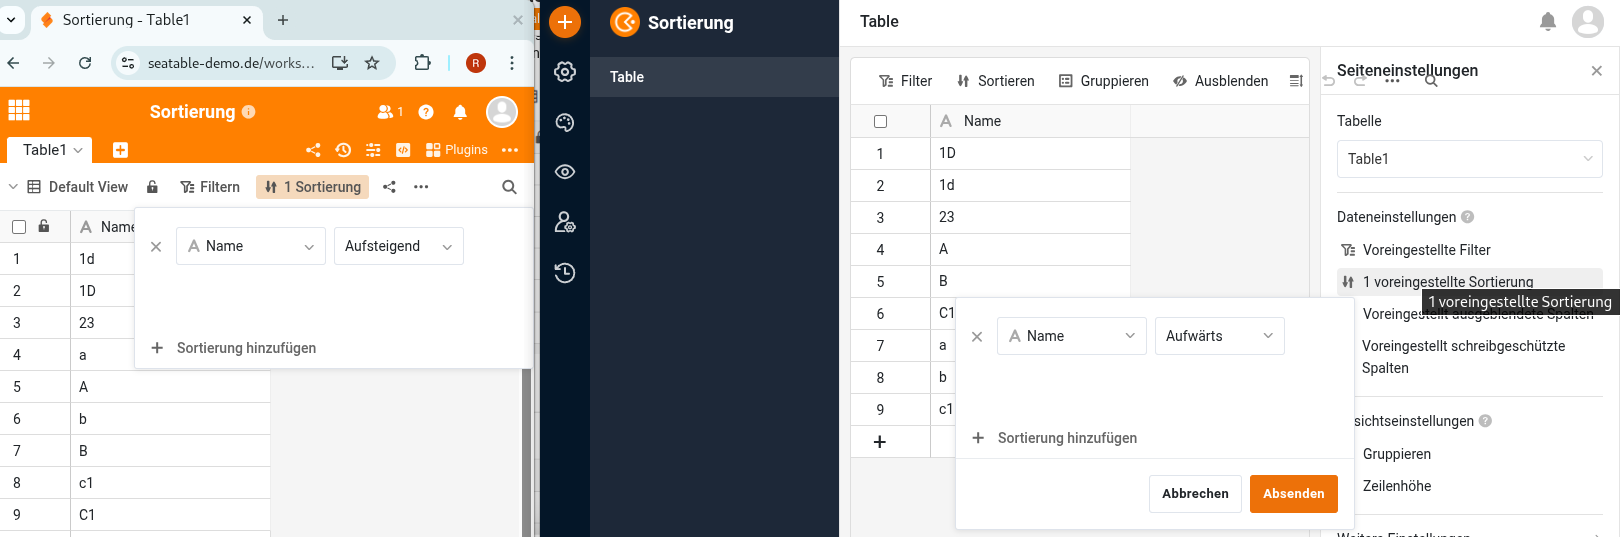Click the notification bell in orange header
Image resolution: width=1620 pixels, height=537 pixels.
point(460,112)
